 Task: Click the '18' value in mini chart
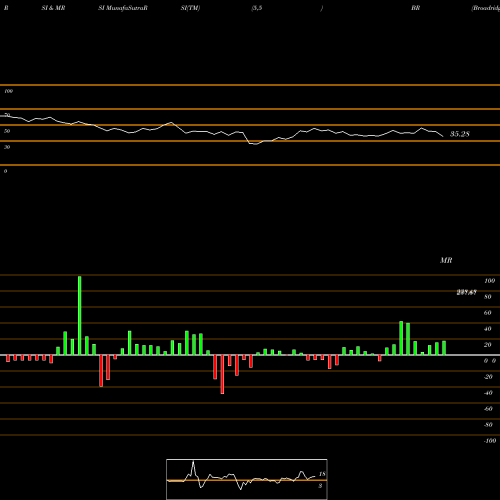[x=322, y=474]
